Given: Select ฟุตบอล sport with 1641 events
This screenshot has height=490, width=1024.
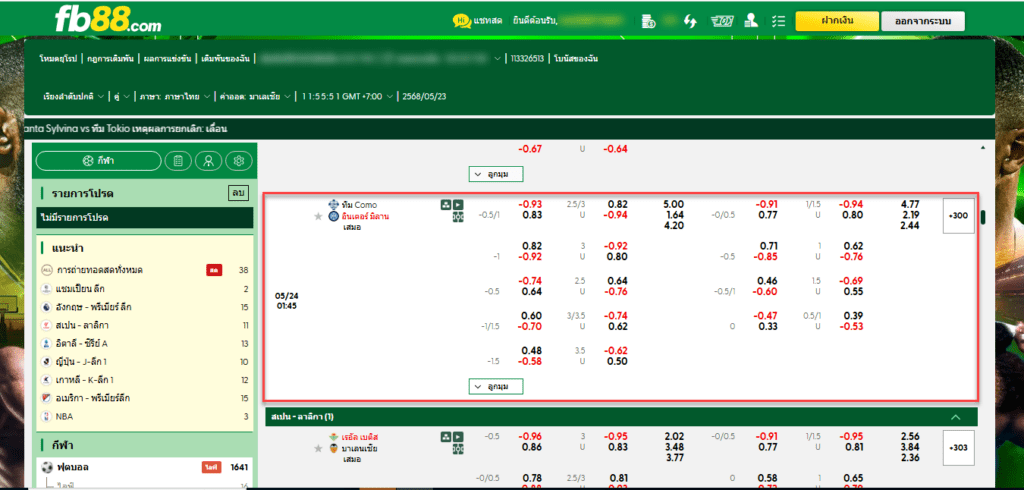Looking at the screenshot, I should (144, 467).
